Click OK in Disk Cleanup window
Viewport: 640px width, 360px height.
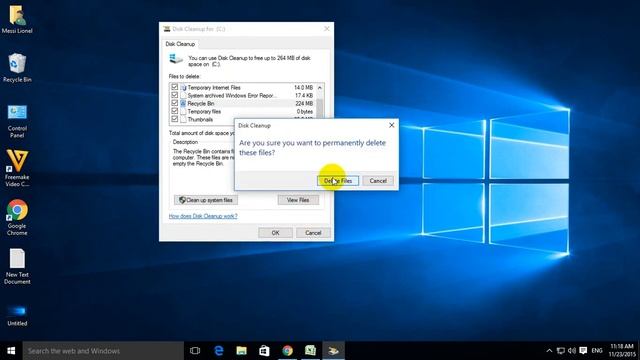[x=276, y=233]
